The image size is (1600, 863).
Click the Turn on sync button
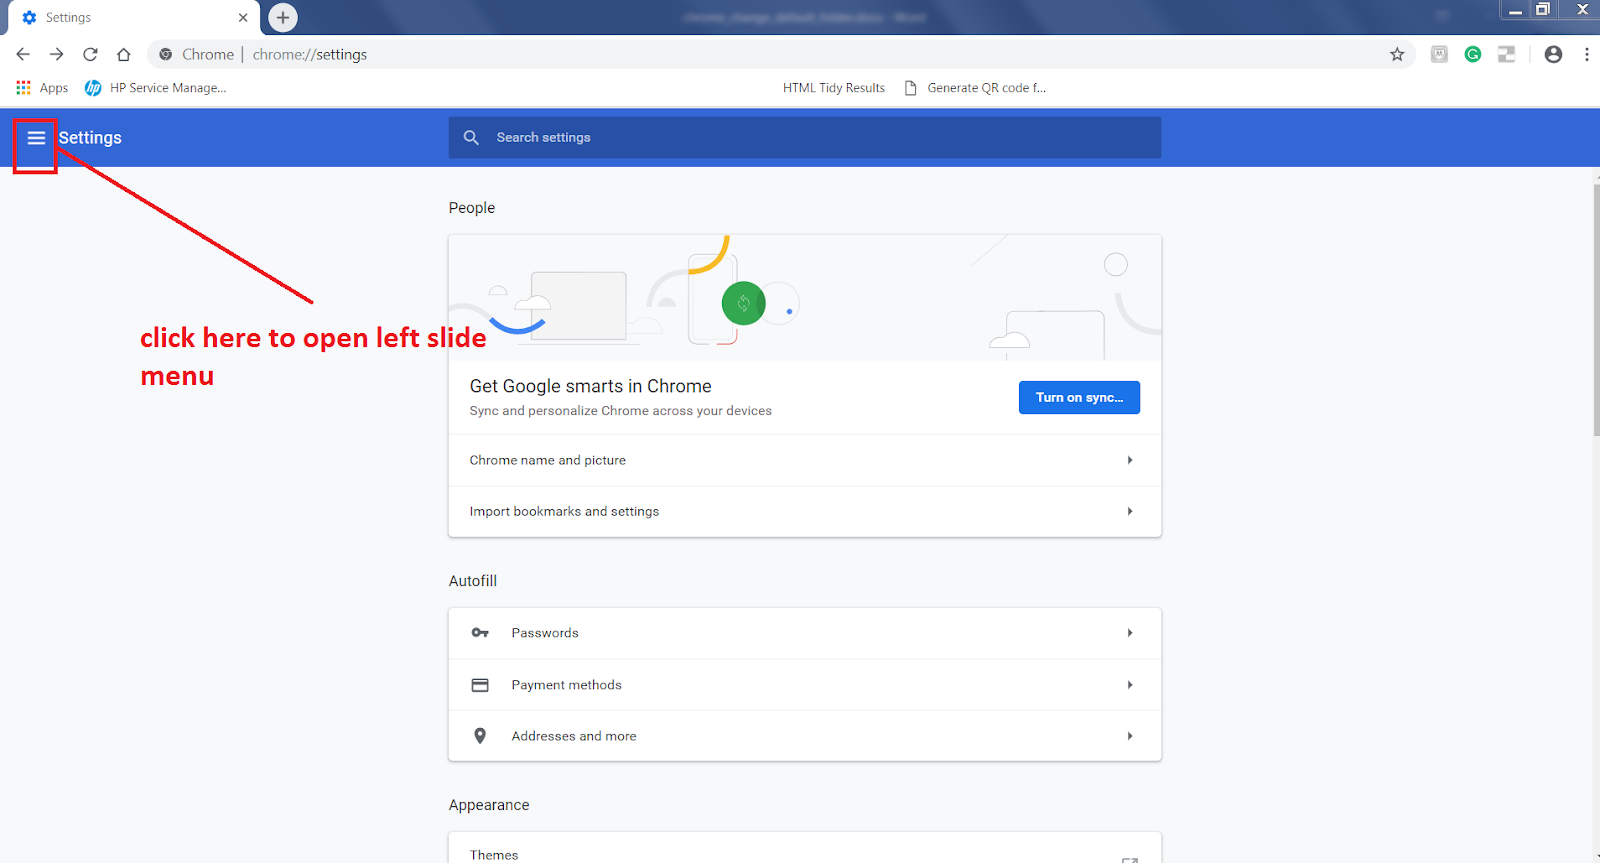click(x=1079, y=397)
